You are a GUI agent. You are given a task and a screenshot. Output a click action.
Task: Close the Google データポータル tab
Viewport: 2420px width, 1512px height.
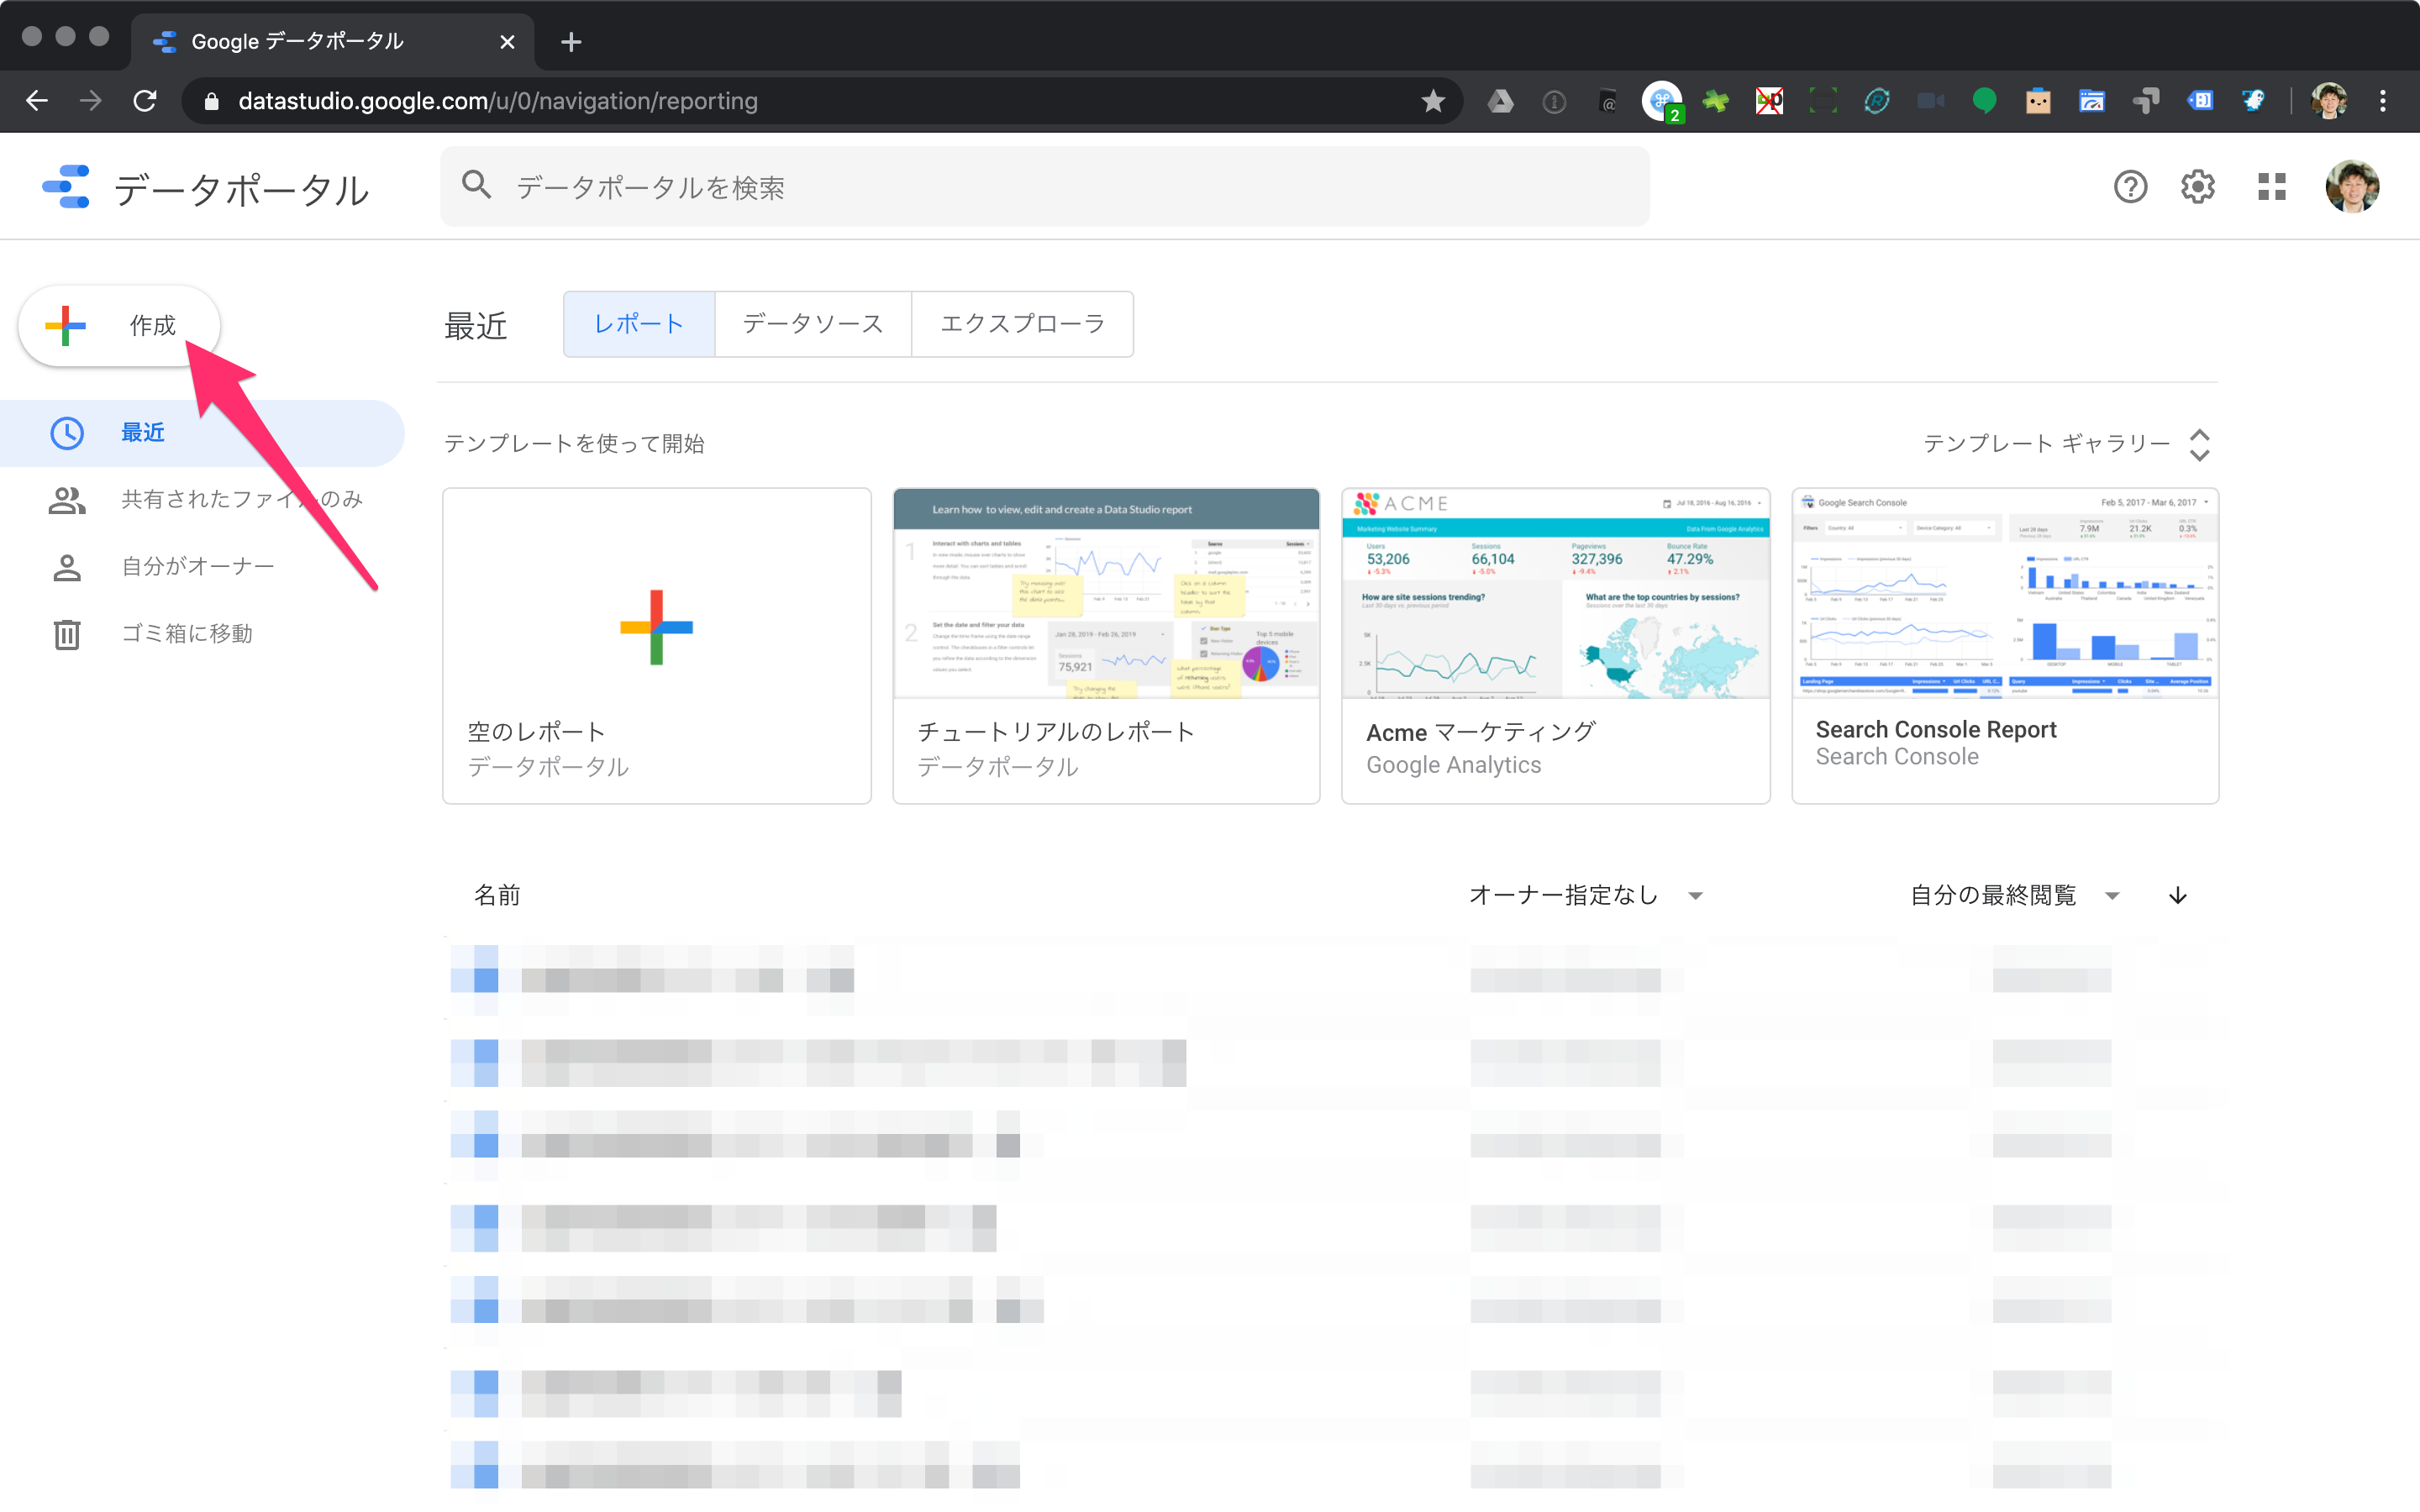pos(507,42)
